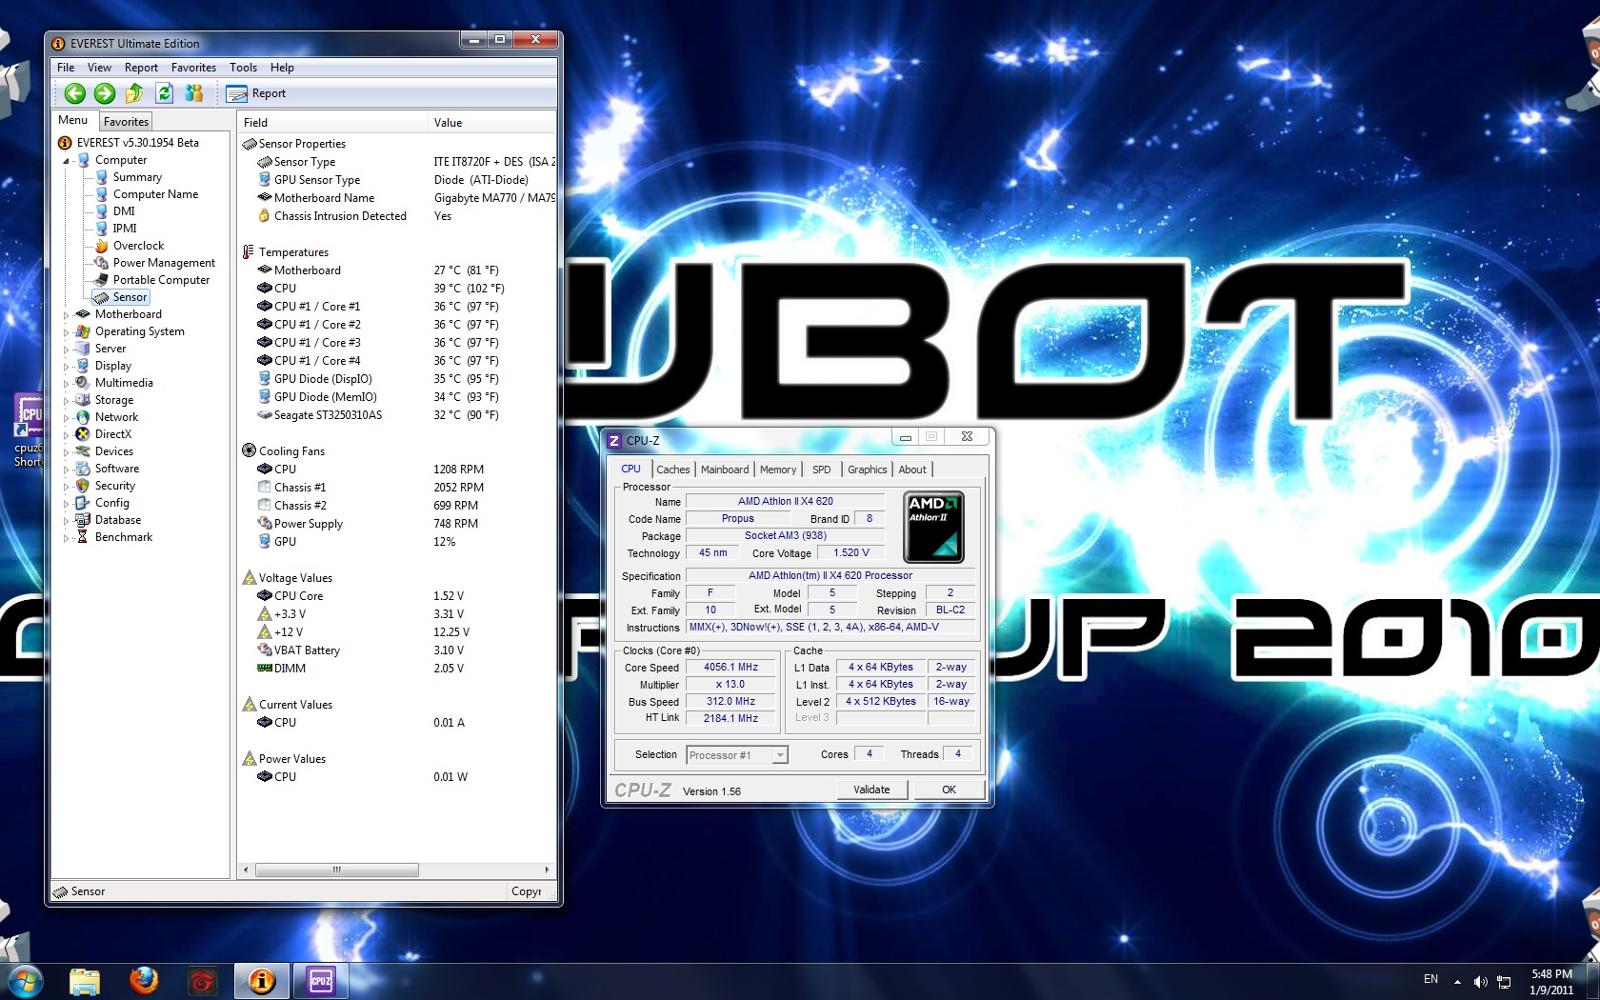This screenshot has width=1600, height=1000.
Task: Open the Favorites menu in EVEREST
Action: coord(193,67)
